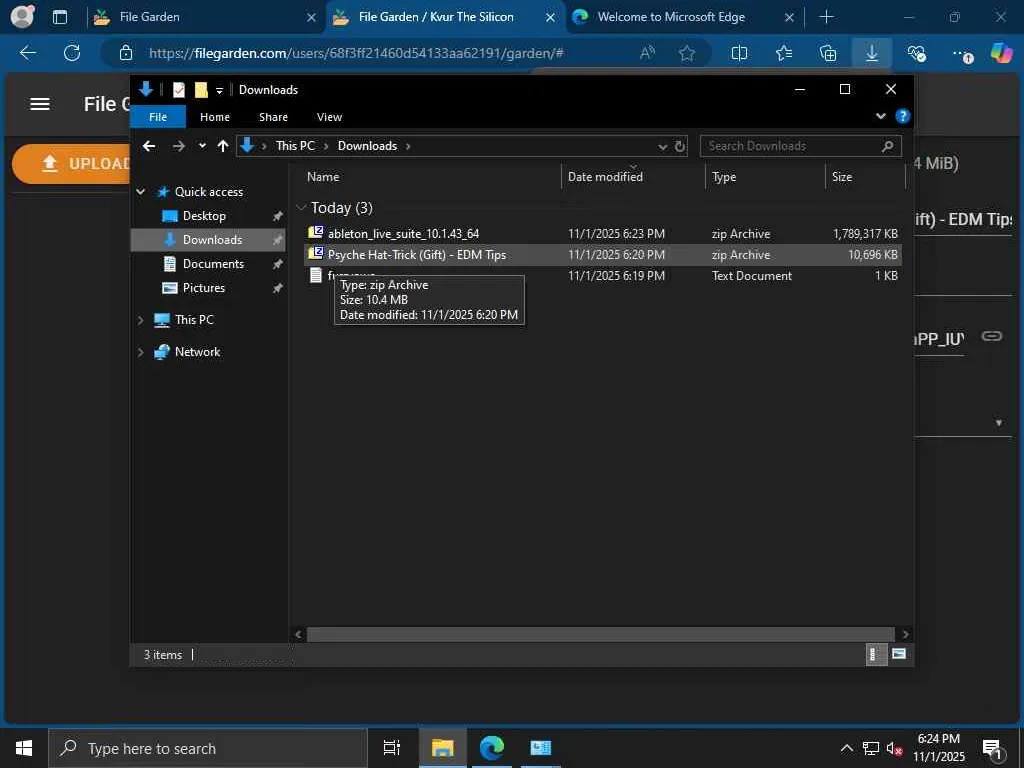
Task: Open Edge tab actions menu icon
Action: [x=60, y=17]
